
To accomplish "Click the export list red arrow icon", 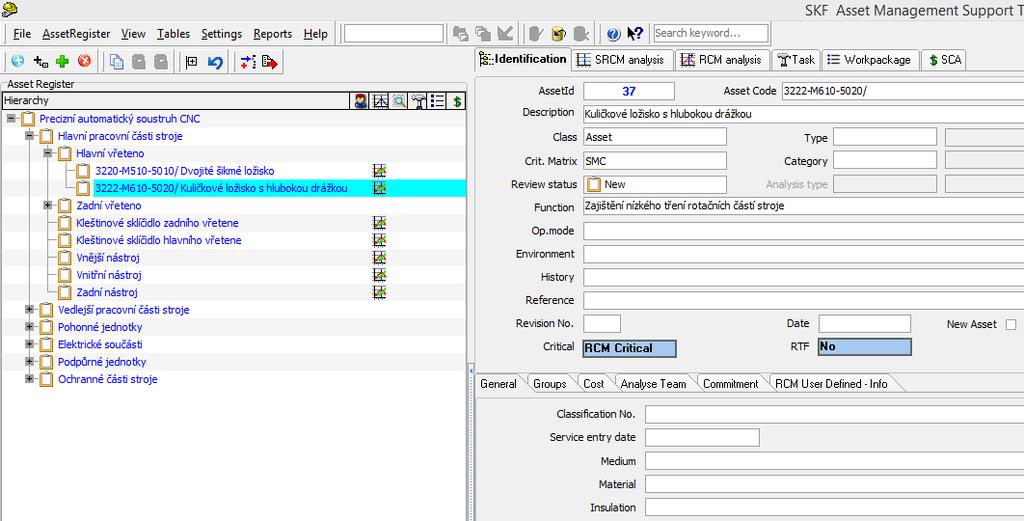I will (x=269, y=62).
